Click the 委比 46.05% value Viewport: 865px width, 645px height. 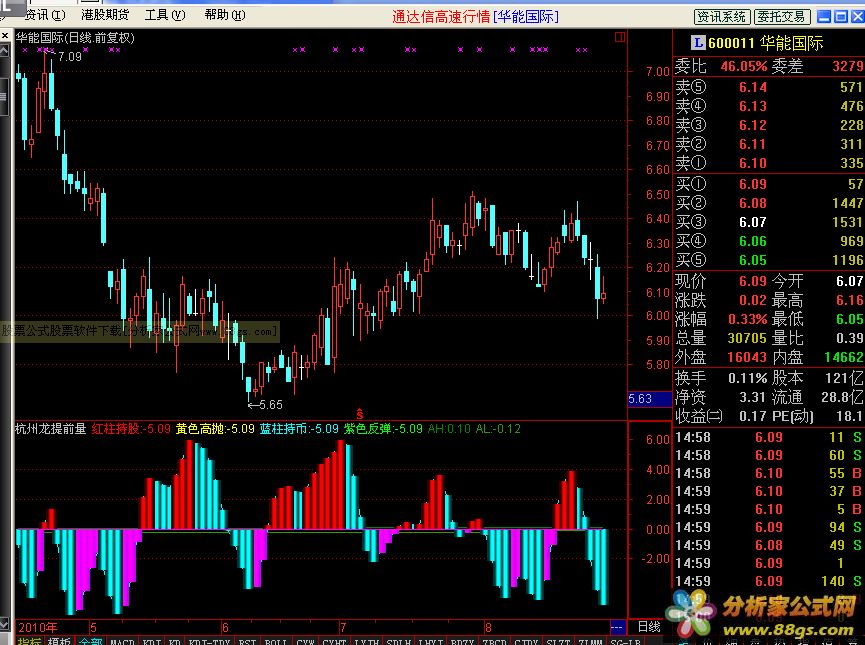744,66
